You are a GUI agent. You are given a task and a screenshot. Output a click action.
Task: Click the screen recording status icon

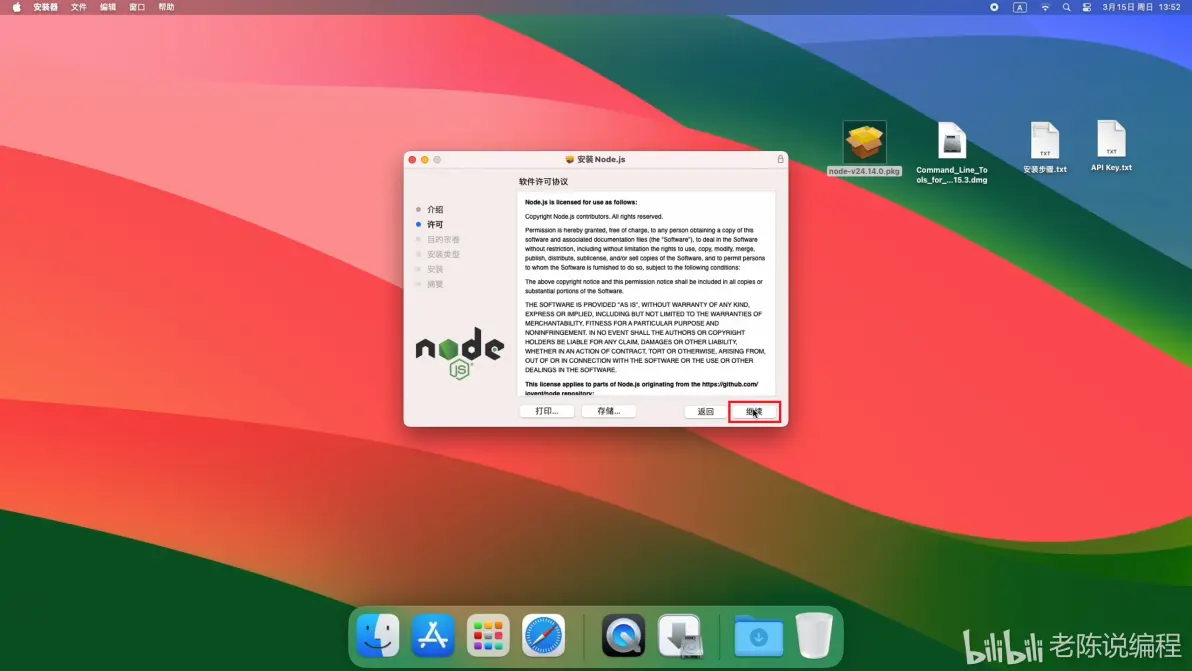pos(994,7)
